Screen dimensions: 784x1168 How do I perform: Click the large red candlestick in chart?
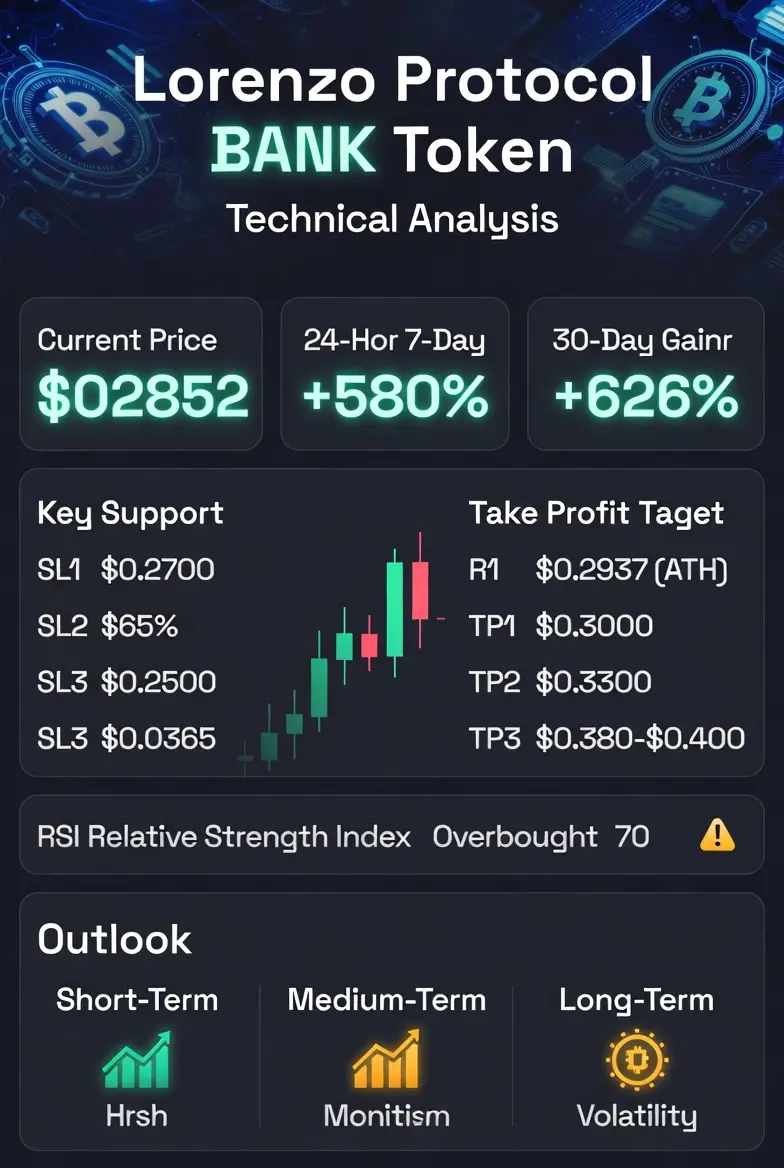(x=420, y=590)
